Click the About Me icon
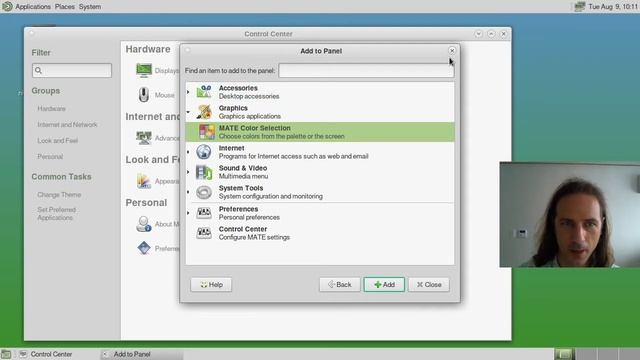Viewport: 640px width, 360px height. coord(144,224)
